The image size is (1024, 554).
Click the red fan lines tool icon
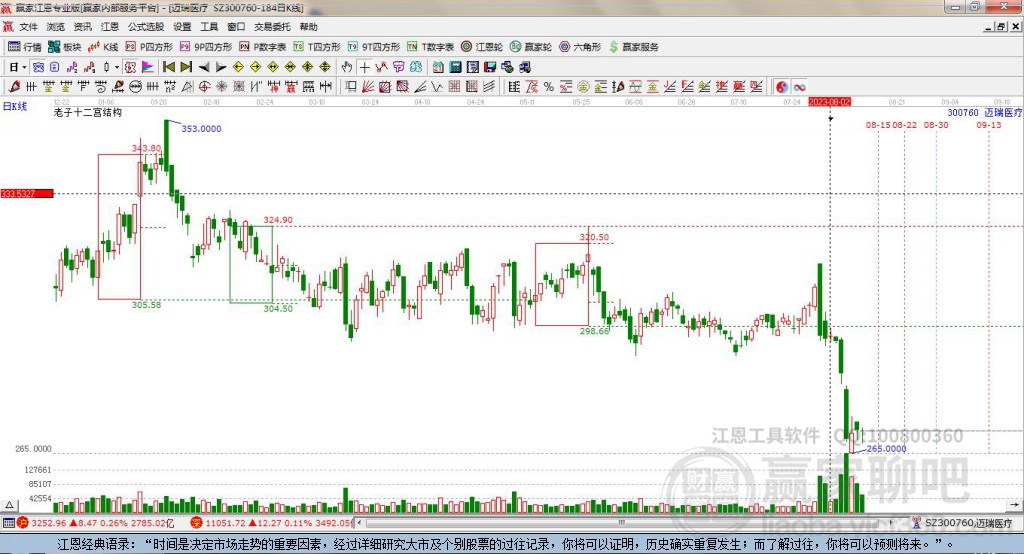tap(367, 87)
